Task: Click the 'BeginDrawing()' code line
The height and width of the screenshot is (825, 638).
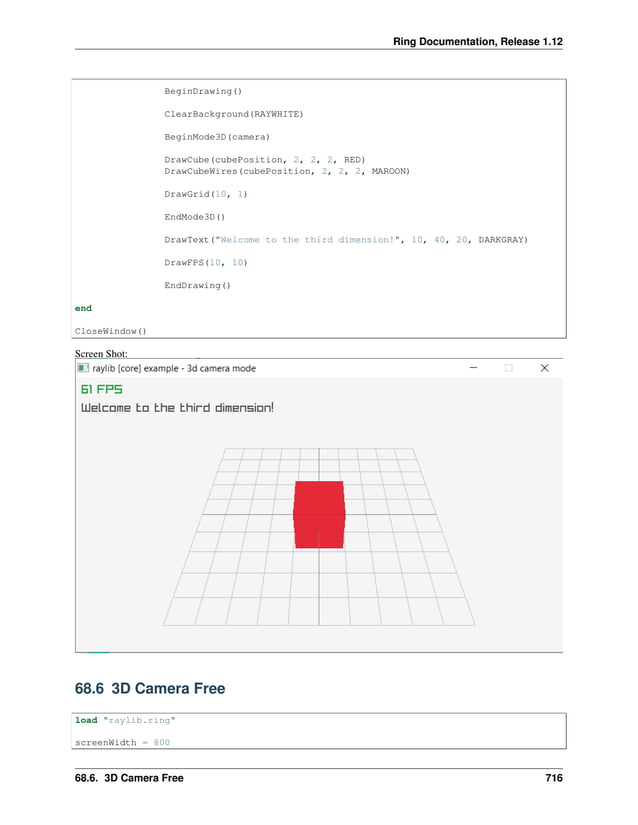Action: pos(203,91)
